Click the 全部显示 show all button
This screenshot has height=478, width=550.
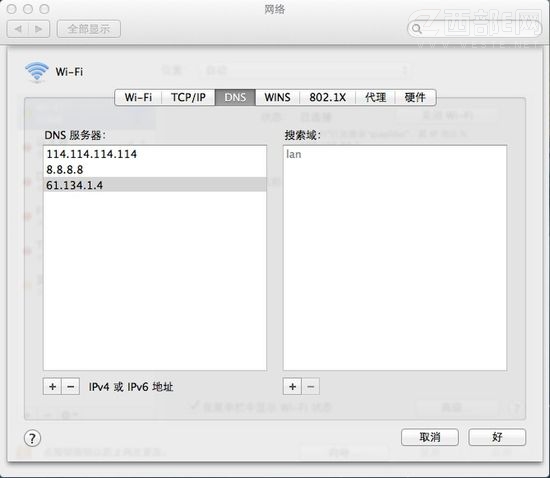[x=89, y=29]
